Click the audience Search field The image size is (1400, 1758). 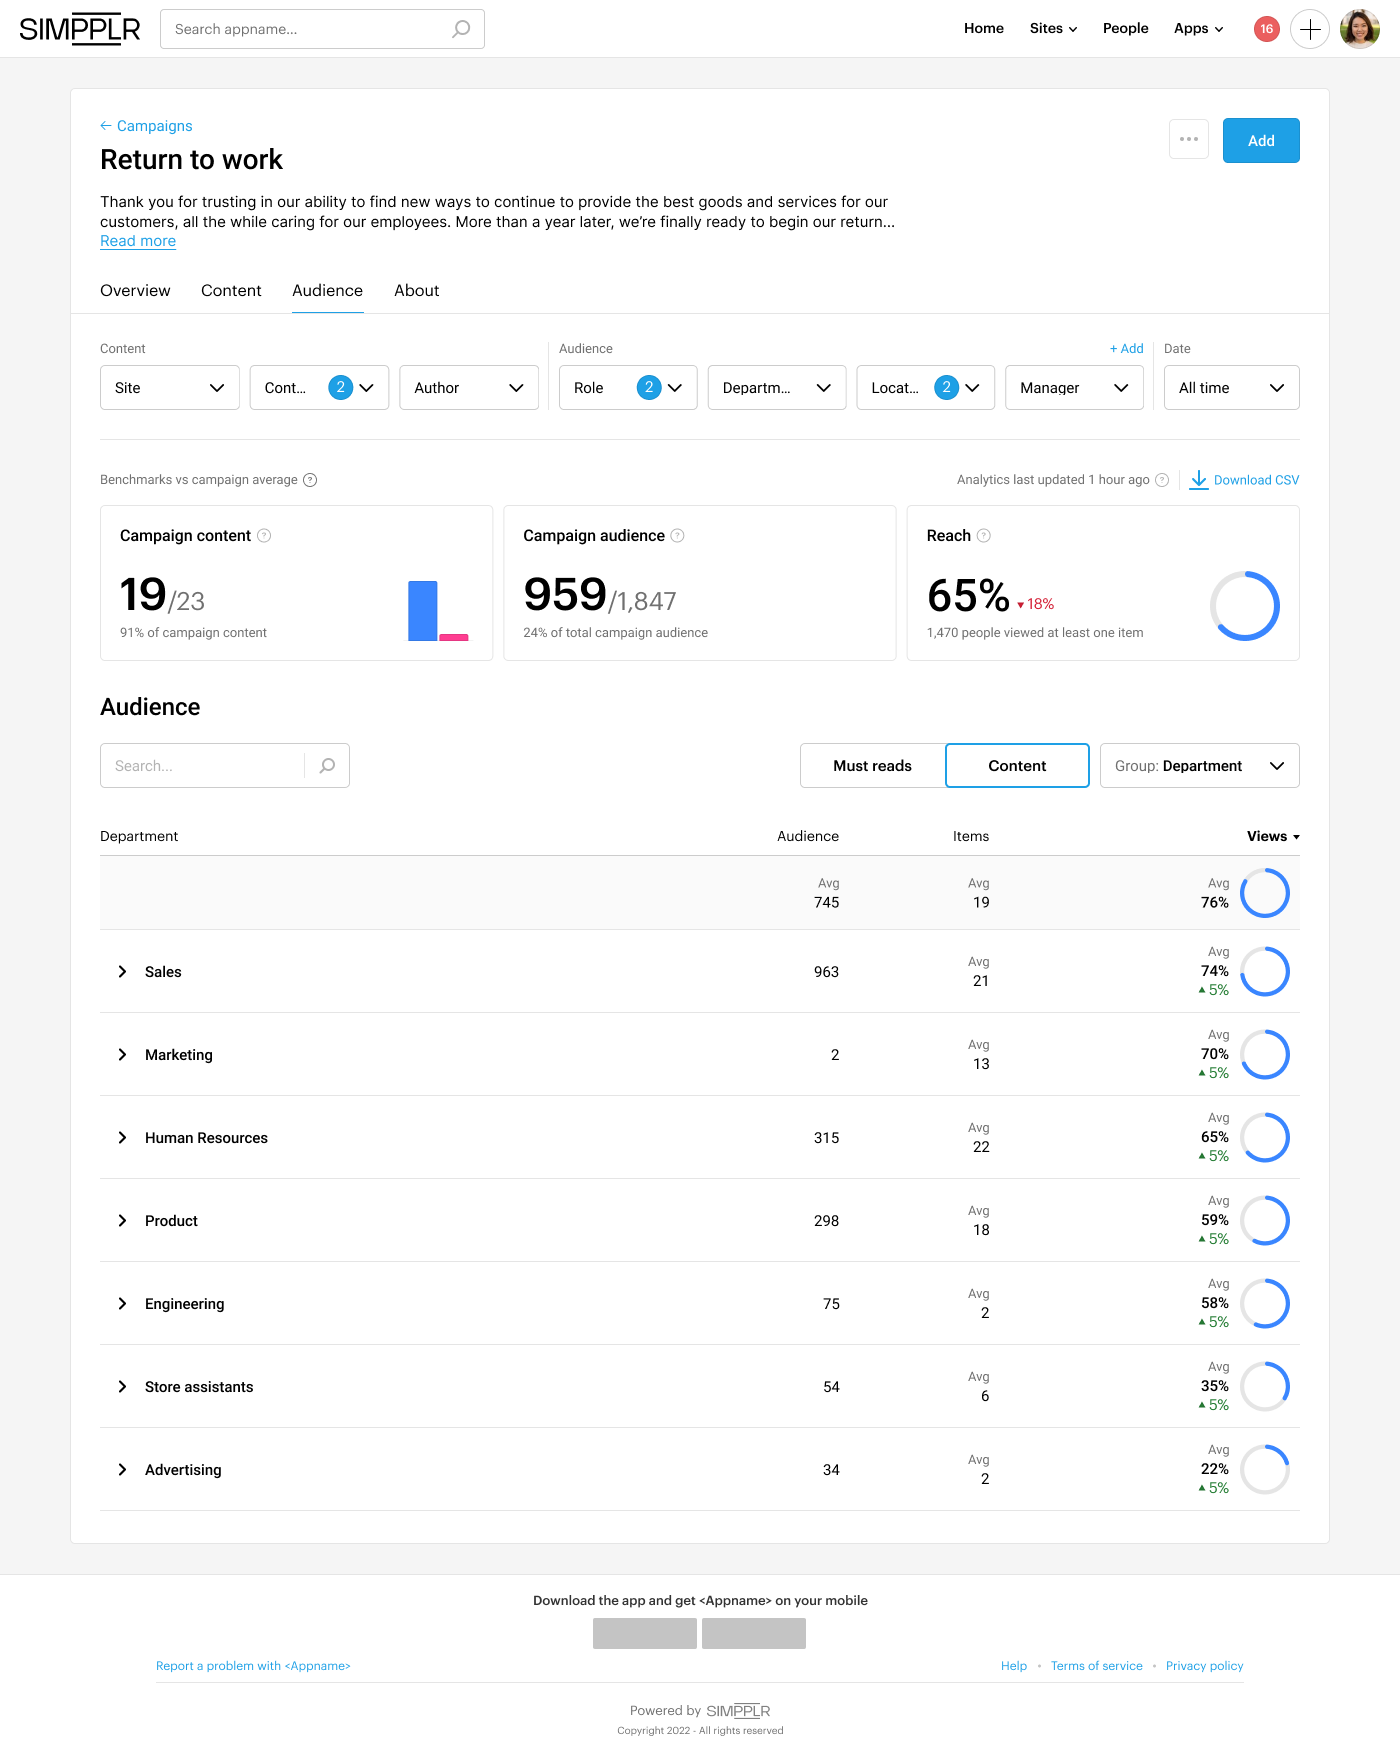tap(203, 766)
